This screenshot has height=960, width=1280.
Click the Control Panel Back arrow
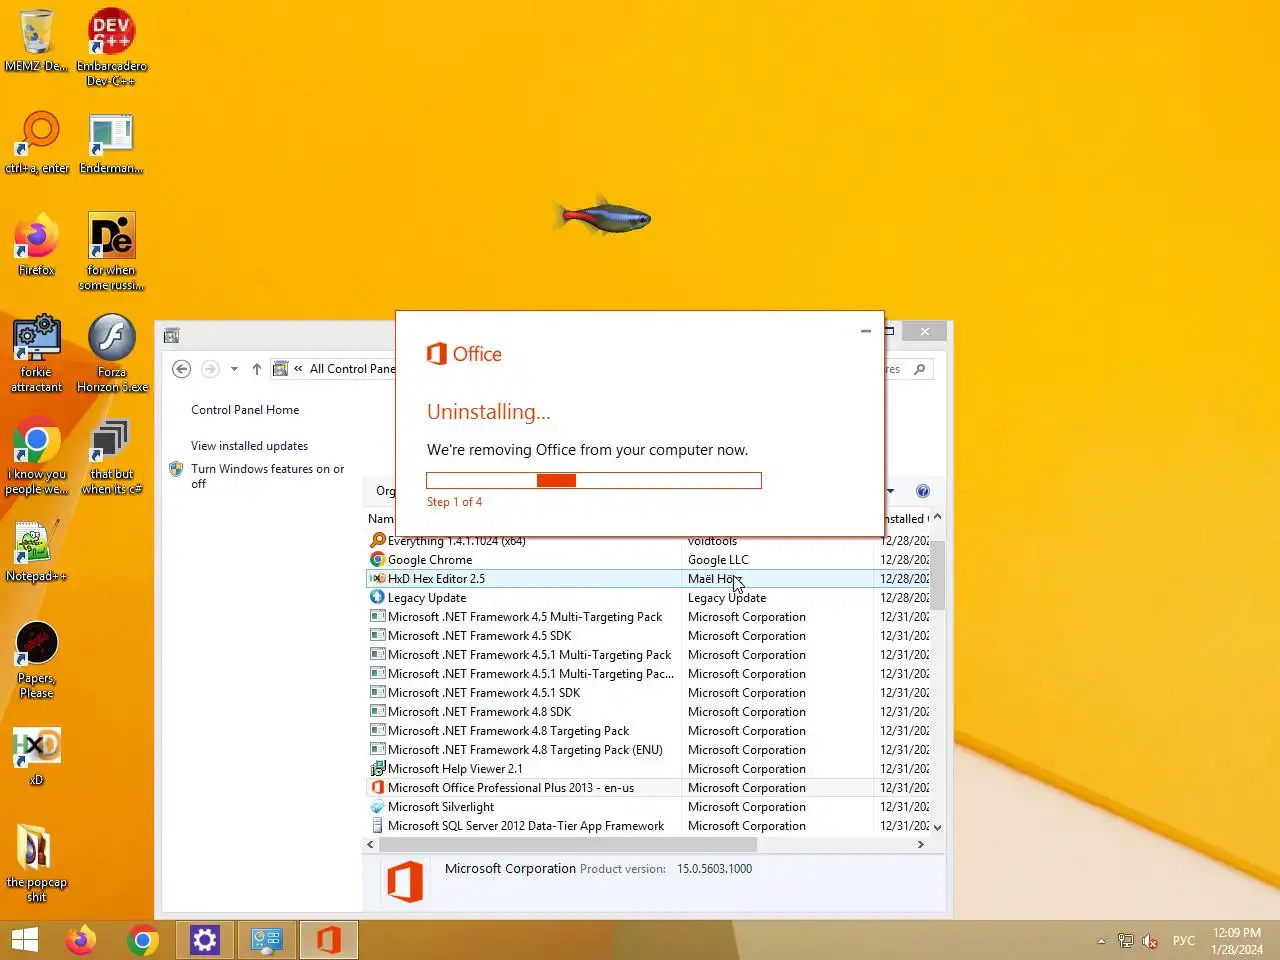(x=182, y=369)
